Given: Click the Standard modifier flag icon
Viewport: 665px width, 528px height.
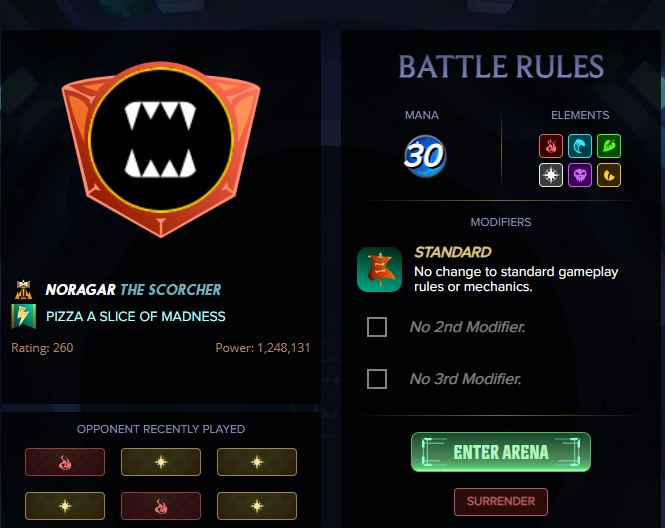Looking at the screenshot, I should (x=379, y=270).
